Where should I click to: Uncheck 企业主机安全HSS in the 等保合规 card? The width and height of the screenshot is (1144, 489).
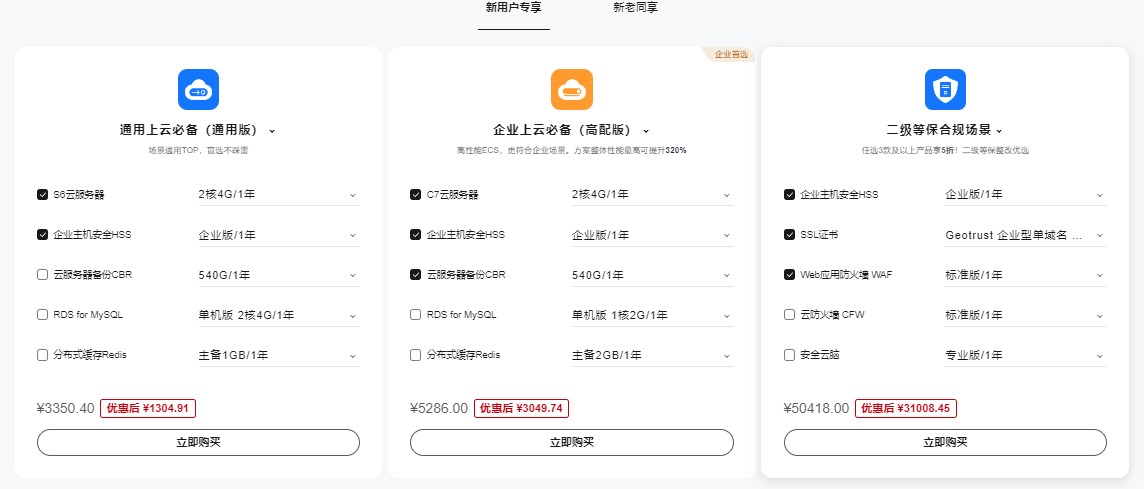pyautogui.click(x=789, y=195)
